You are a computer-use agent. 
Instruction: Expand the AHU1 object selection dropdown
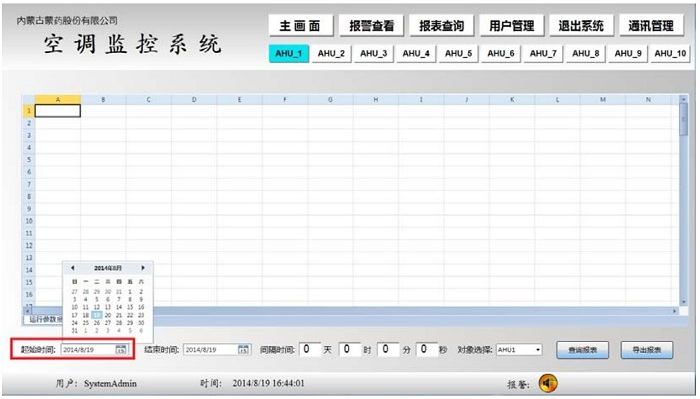538,350
